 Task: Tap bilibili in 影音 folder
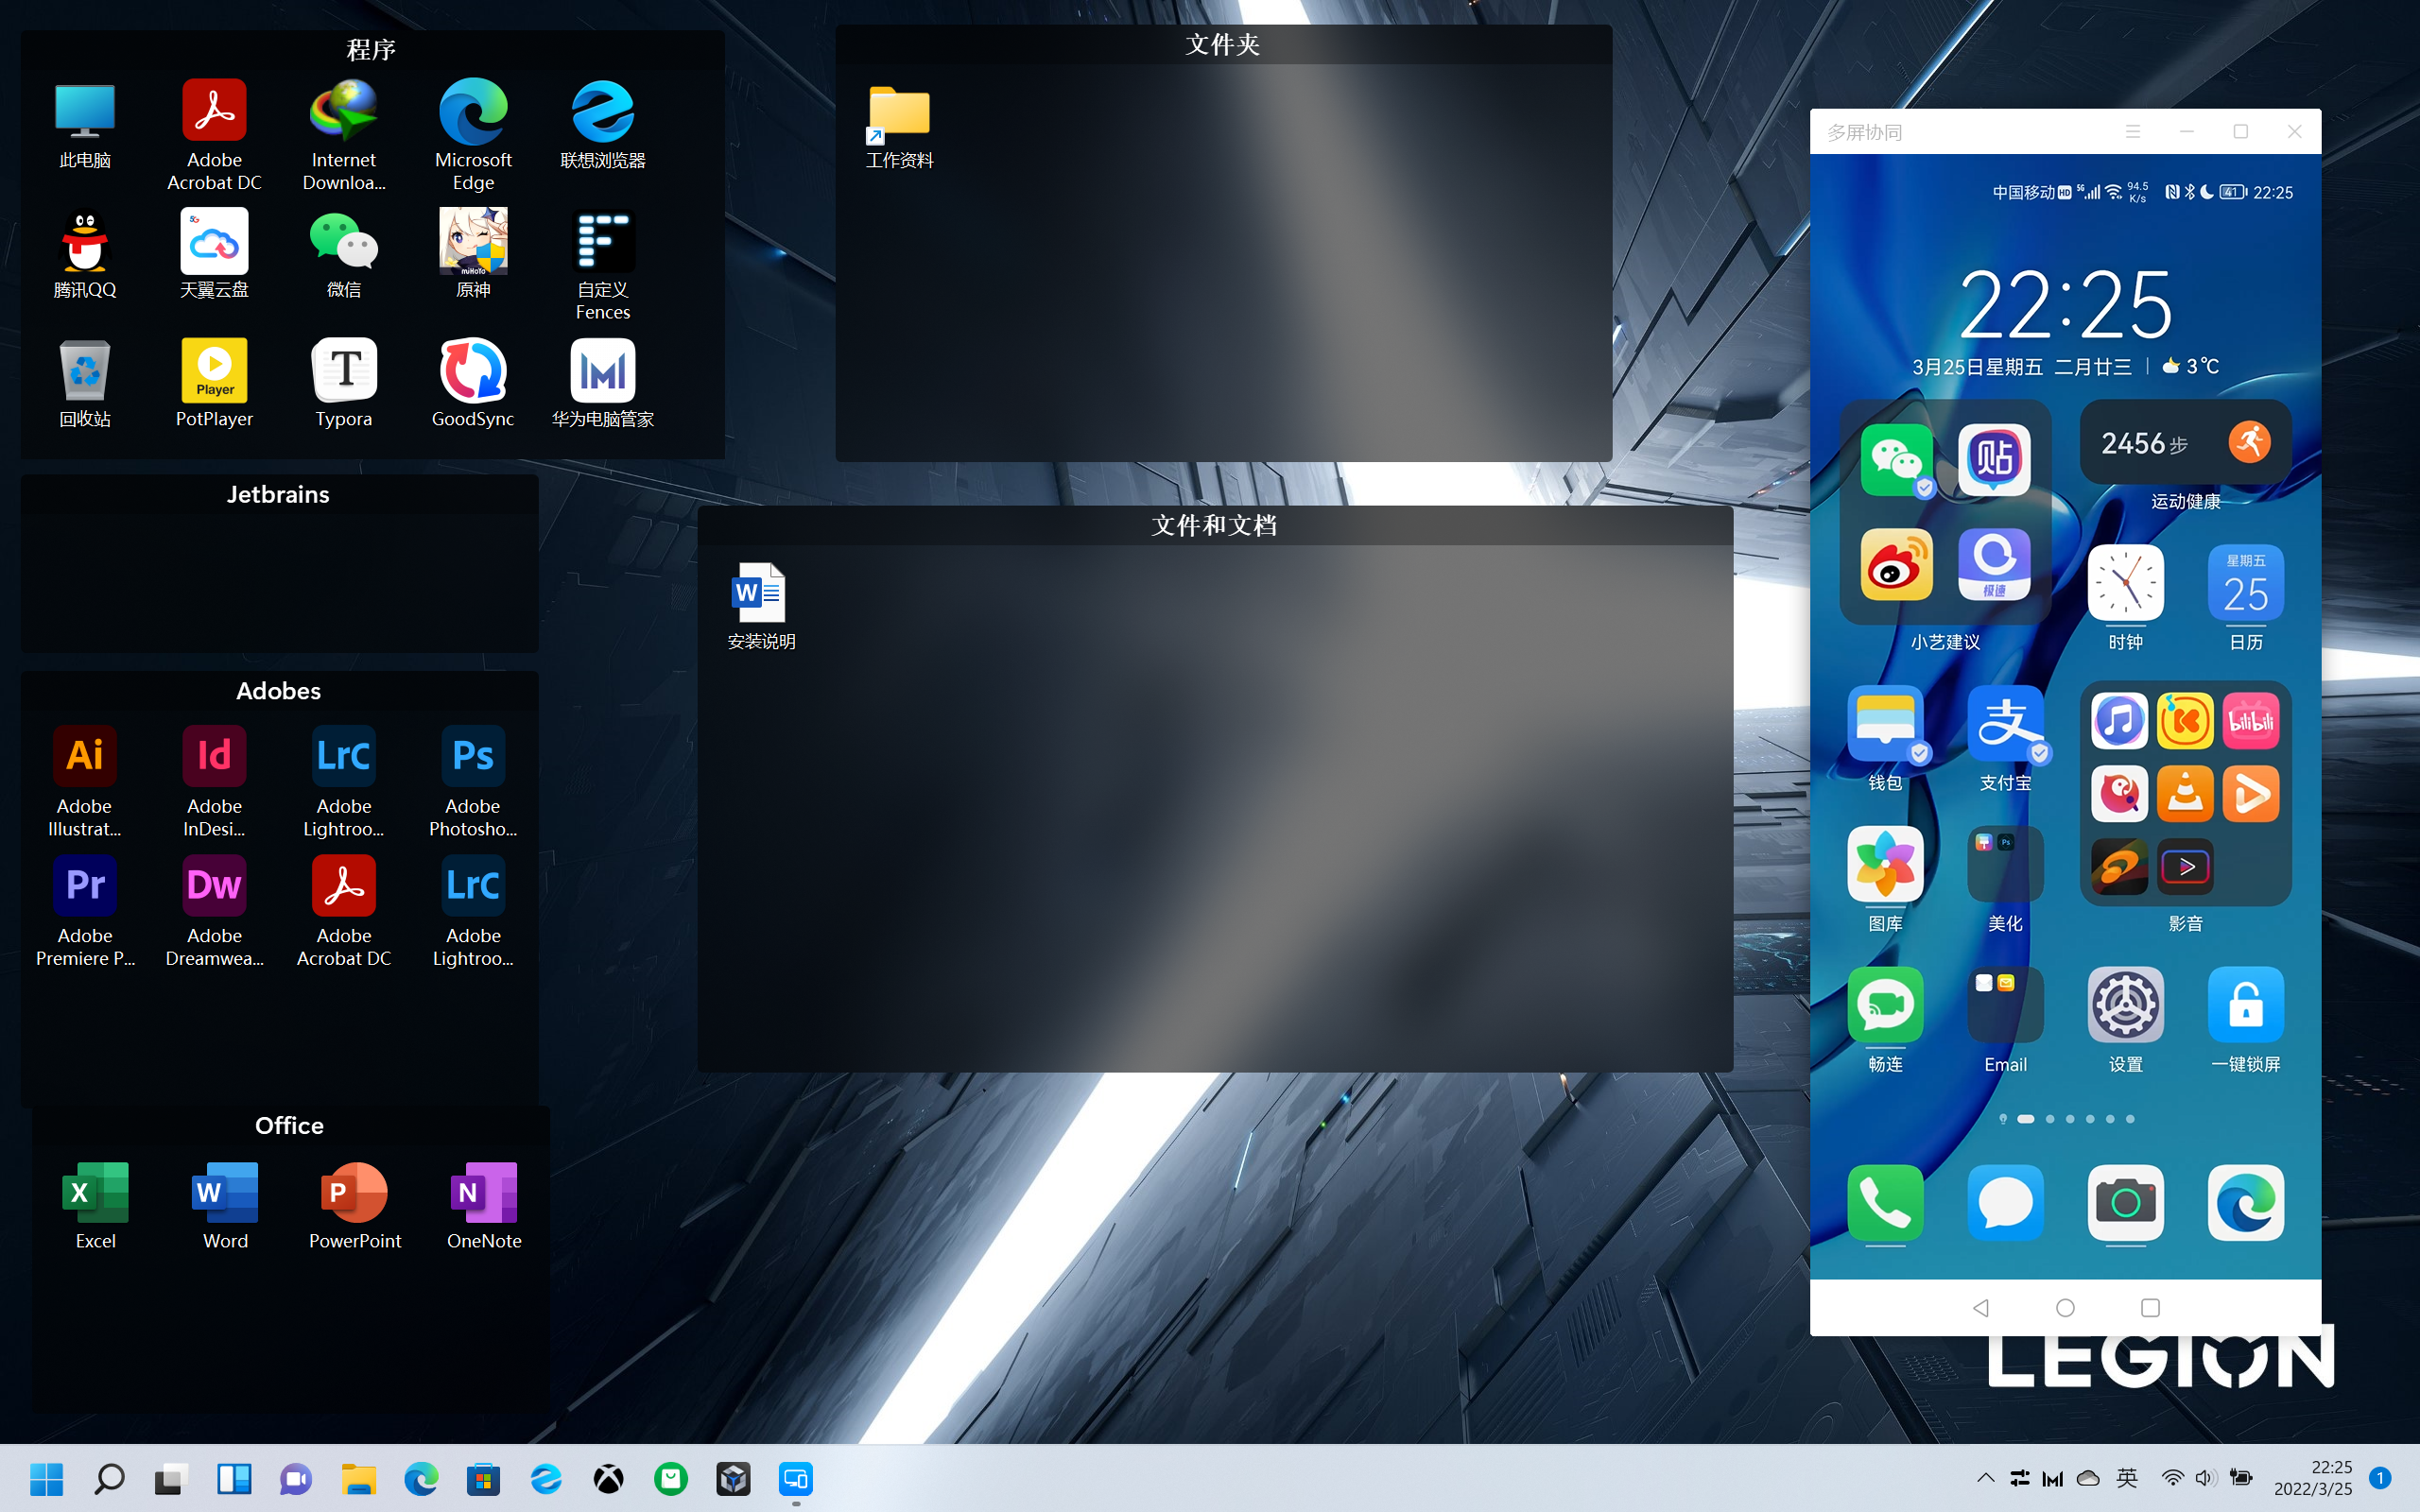tap(2250, 721)
